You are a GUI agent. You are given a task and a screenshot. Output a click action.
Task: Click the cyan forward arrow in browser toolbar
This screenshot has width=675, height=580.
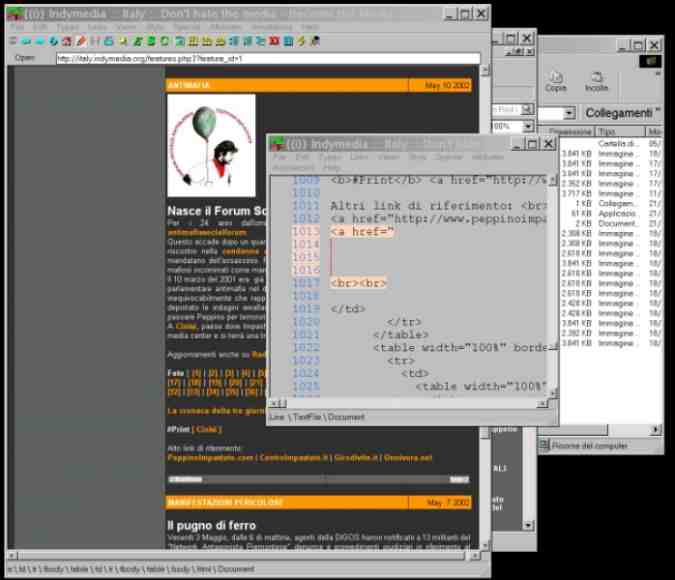[x=40, y=42]
